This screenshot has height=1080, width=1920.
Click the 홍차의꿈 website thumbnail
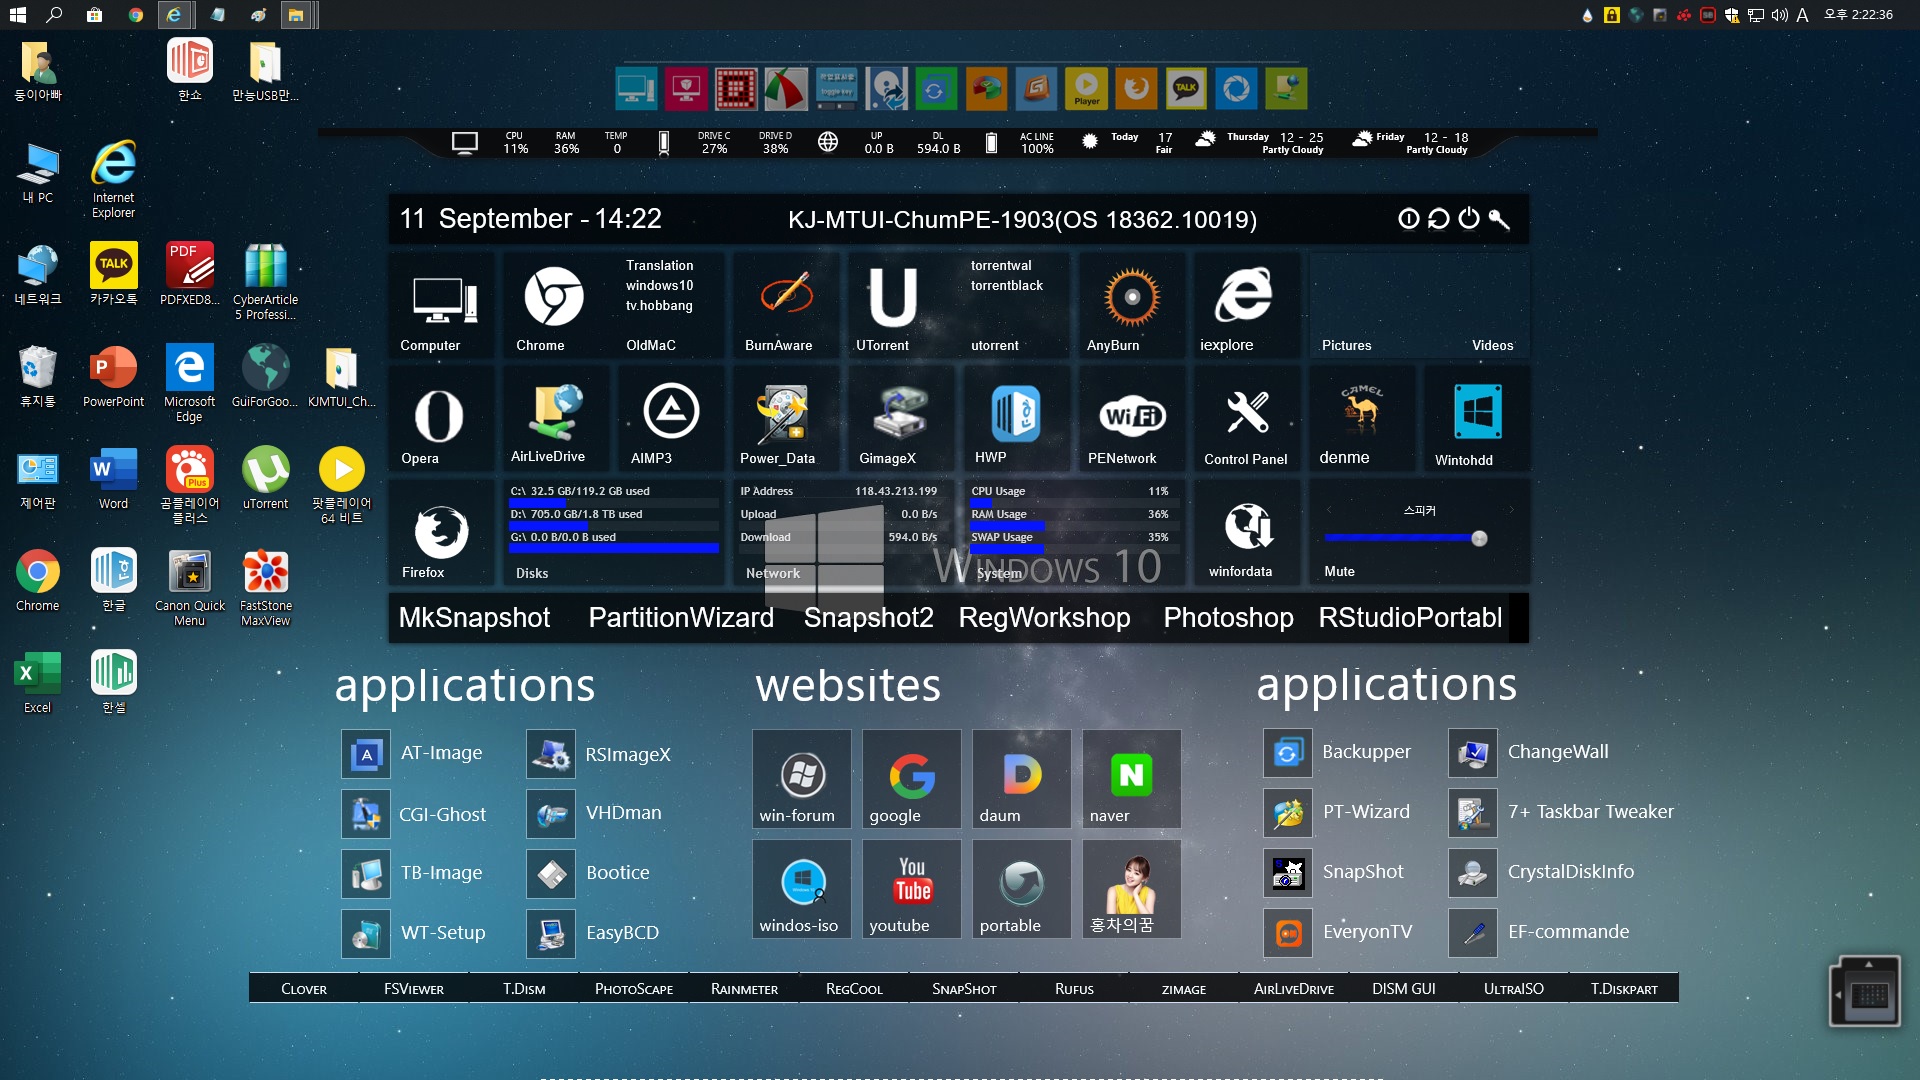coord(1131,889)
